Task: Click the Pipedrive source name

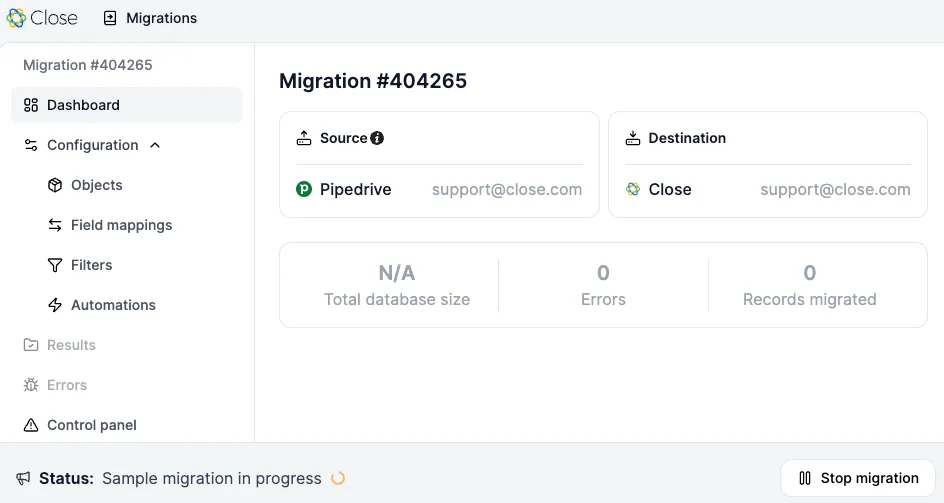Action: pos(355,189)
